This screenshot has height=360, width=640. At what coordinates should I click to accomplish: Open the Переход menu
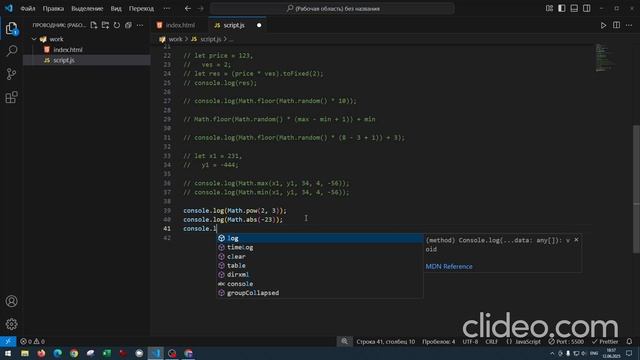[x=141, y=8]
